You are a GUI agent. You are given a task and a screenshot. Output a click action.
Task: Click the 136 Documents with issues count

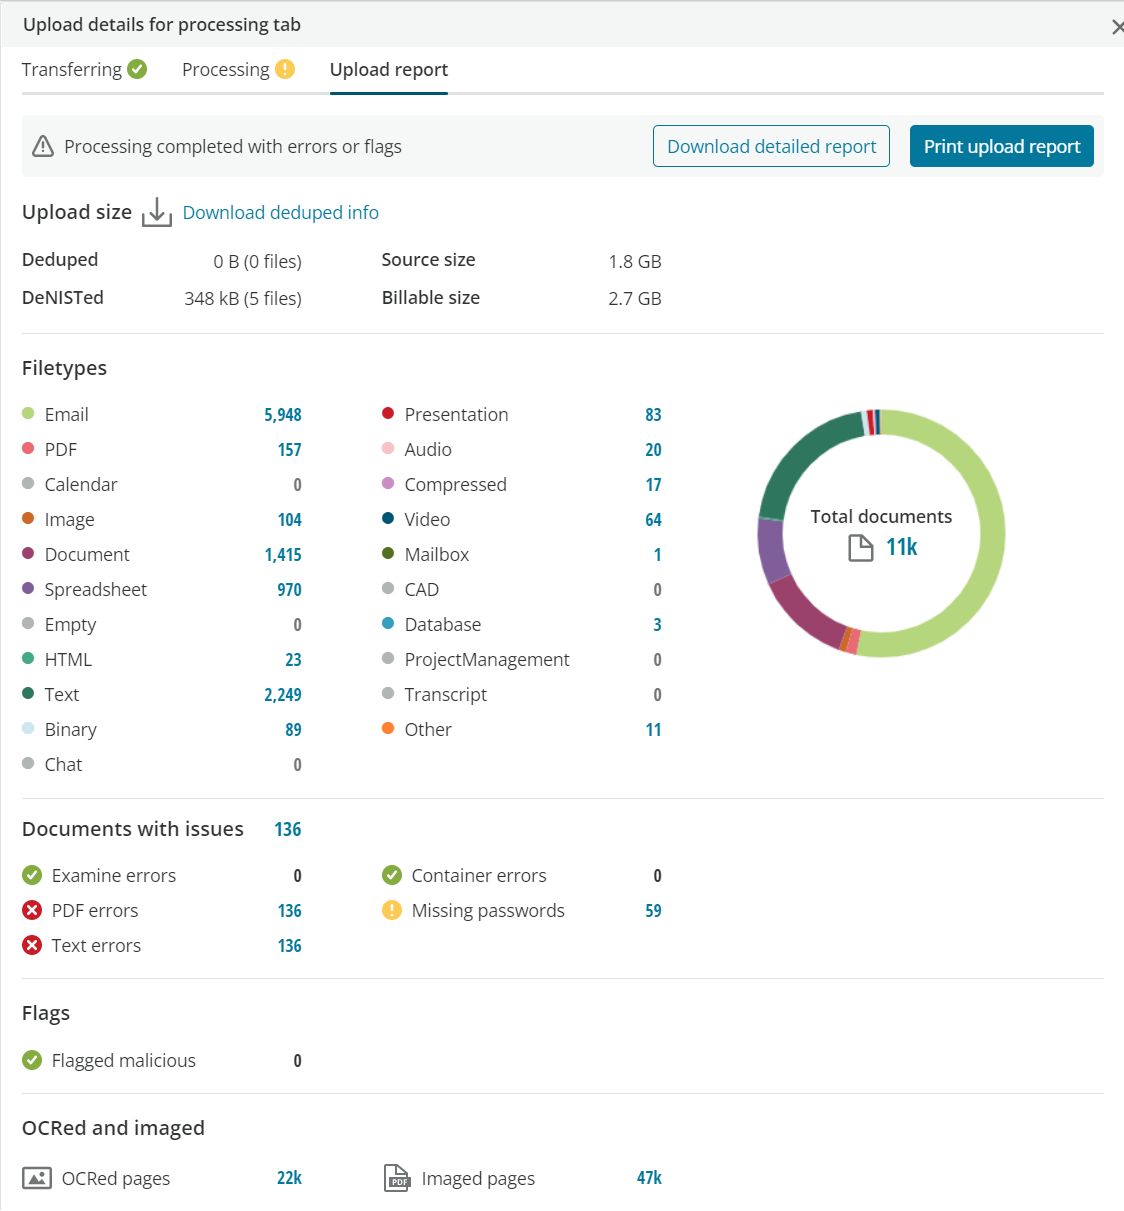pyautogui.click(x=288, y=829)
